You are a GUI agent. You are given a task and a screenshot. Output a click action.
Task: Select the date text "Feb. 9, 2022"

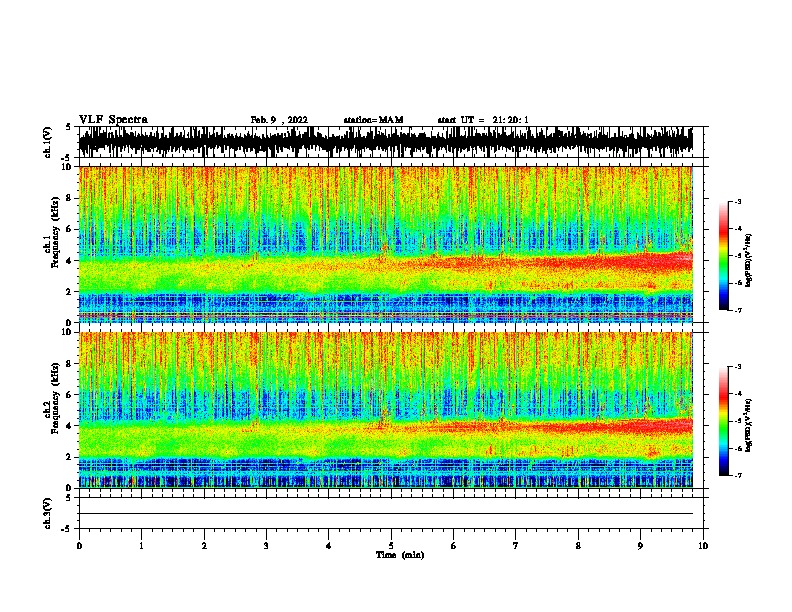pyautogui.click(x=279, y=120)
